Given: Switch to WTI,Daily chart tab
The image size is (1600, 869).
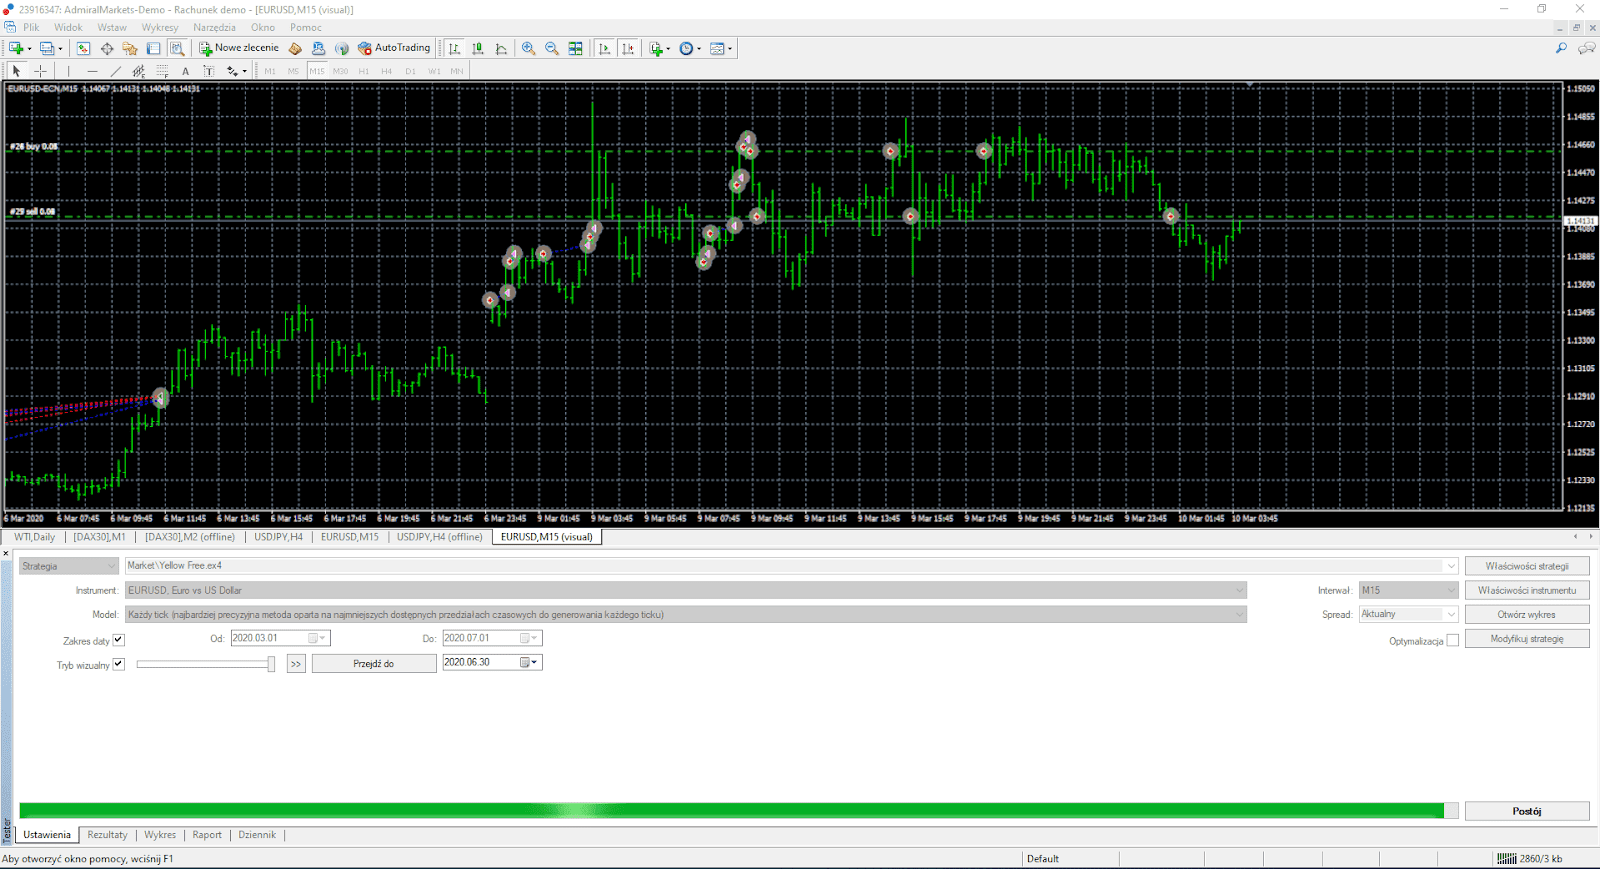Looking at the screenshot, I should [35, 537].
